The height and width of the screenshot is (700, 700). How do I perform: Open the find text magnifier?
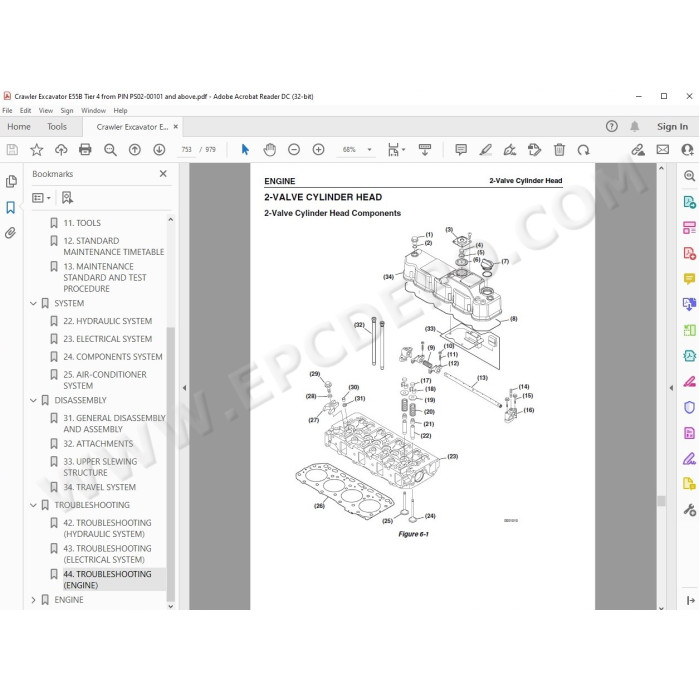(x=110, y=150)
